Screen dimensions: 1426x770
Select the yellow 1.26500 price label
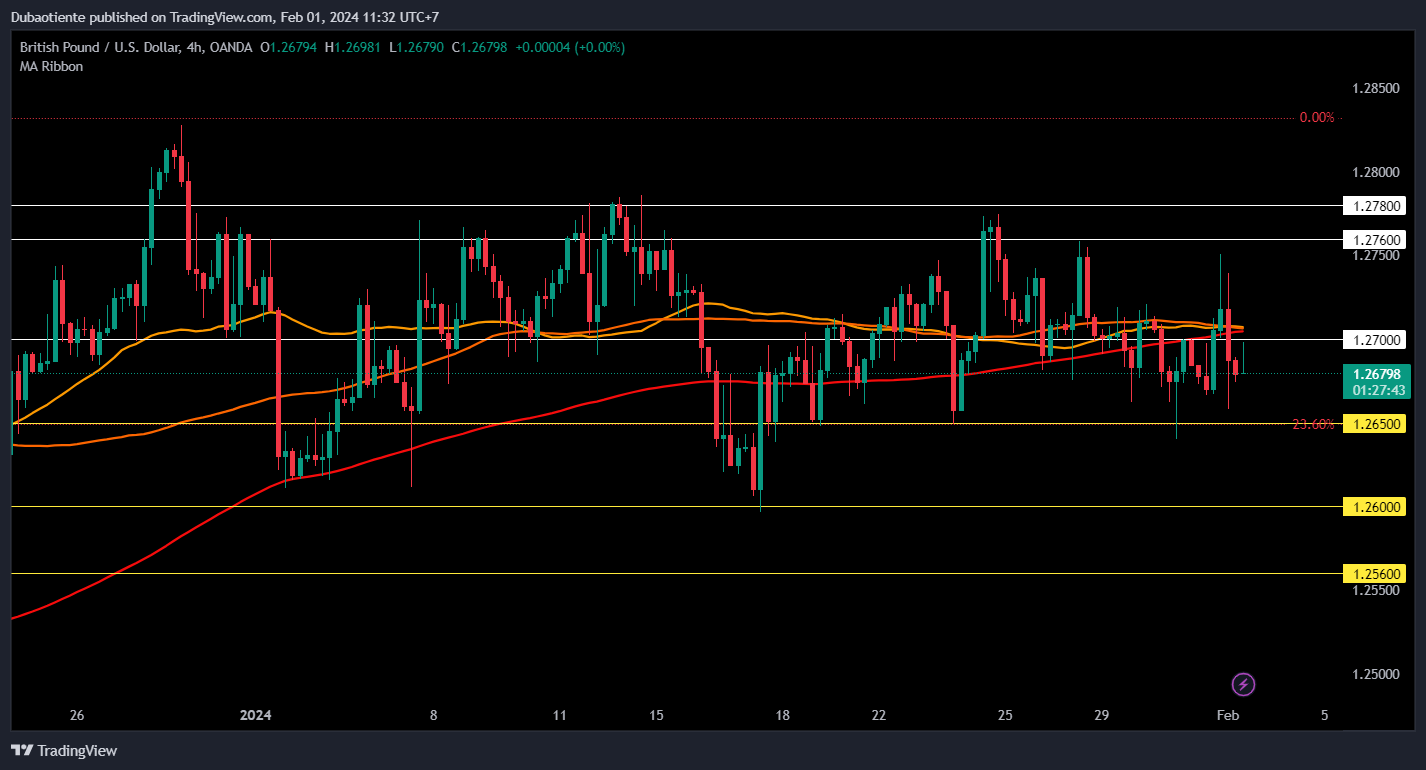point(1377,424)
